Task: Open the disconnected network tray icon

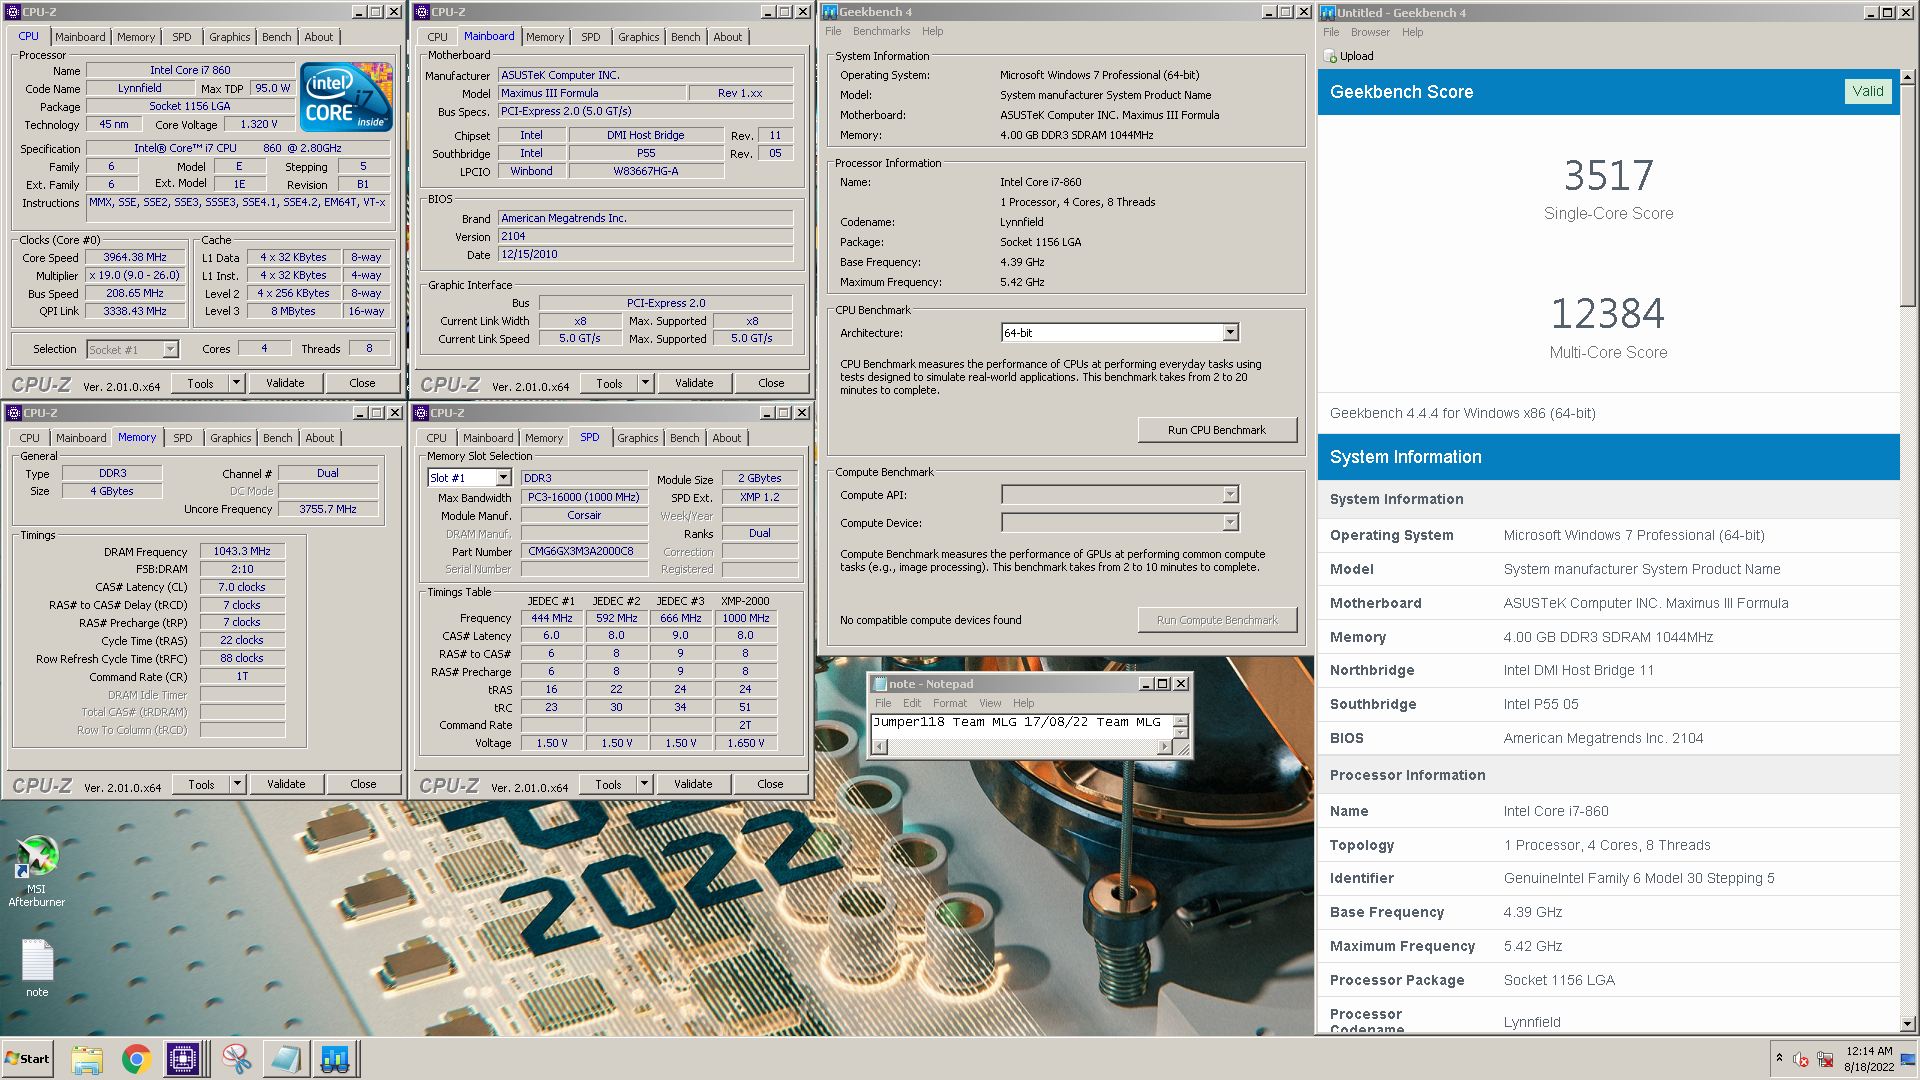Action: pyautogui.click(x=1825, y=1059)
